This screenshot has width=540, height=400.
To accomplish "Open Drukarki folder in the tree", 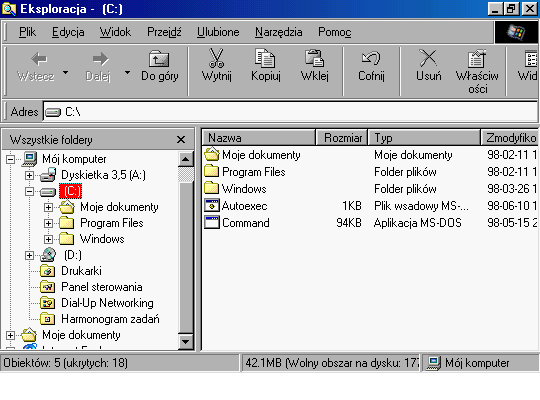I will (x=81, y=271).
